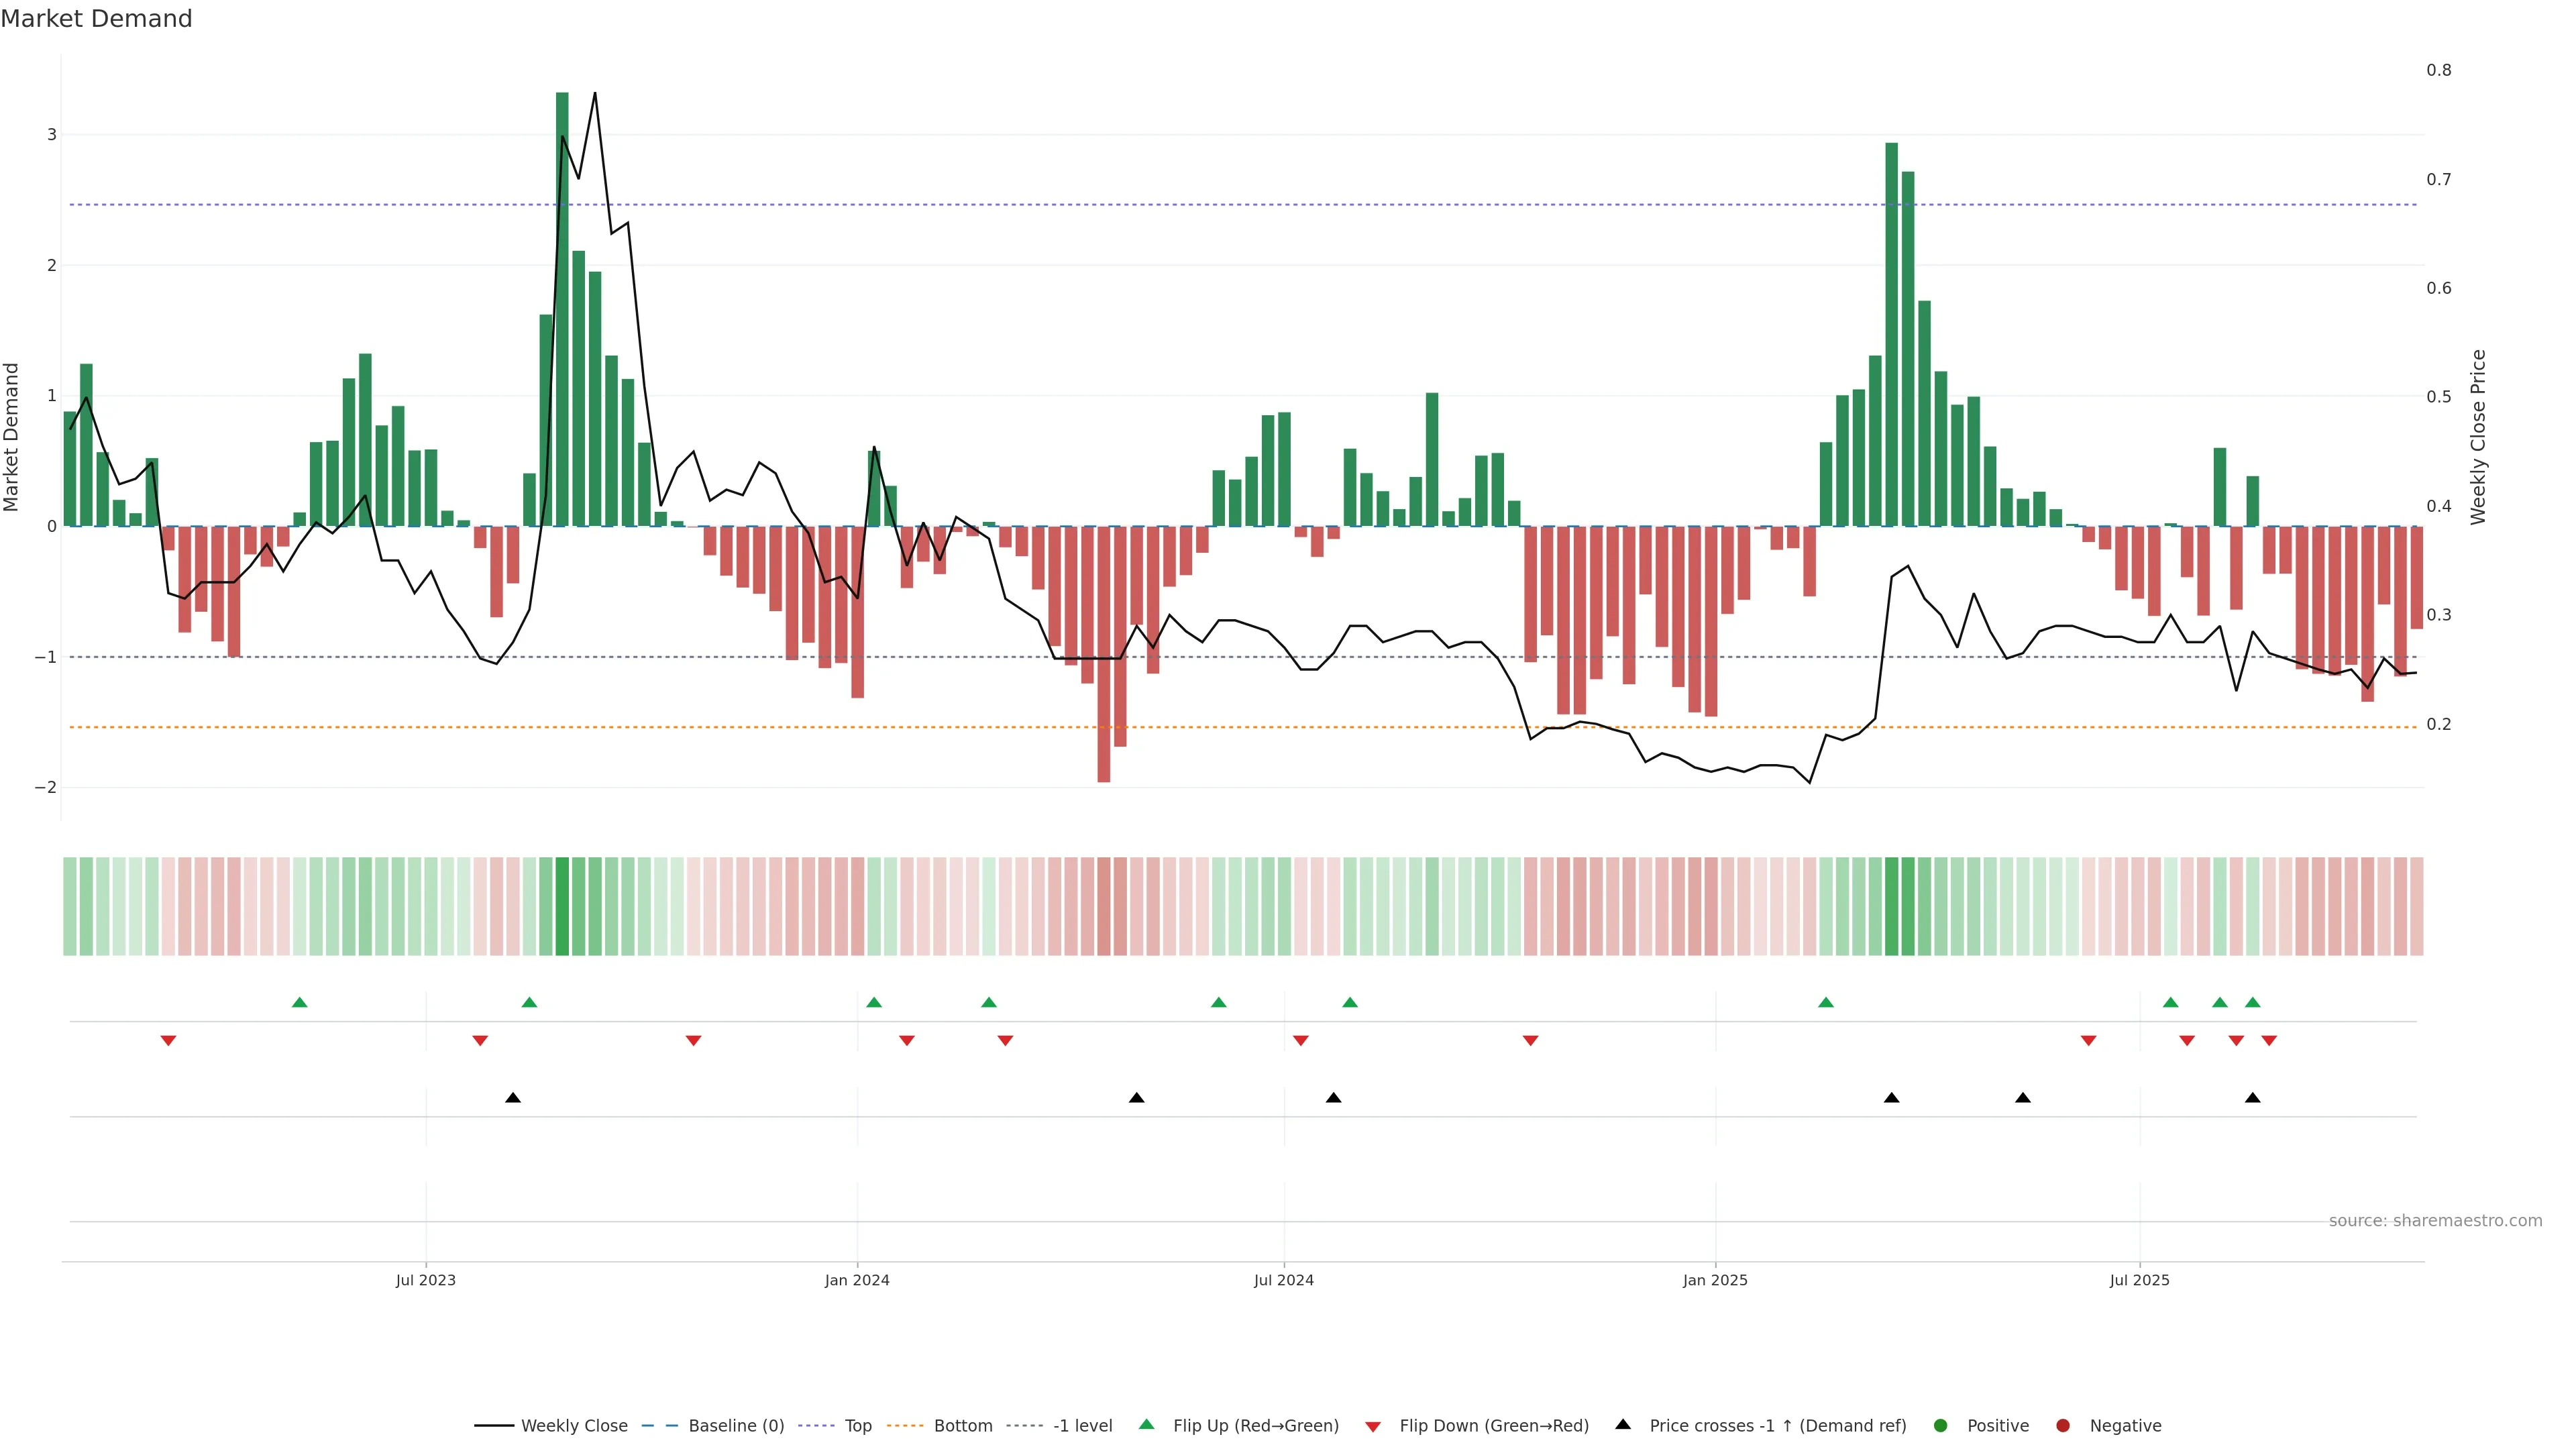Click the Market Demand chart title
The width and height of the screenshot is (2576, 1449).
click(x=96, y=19)
